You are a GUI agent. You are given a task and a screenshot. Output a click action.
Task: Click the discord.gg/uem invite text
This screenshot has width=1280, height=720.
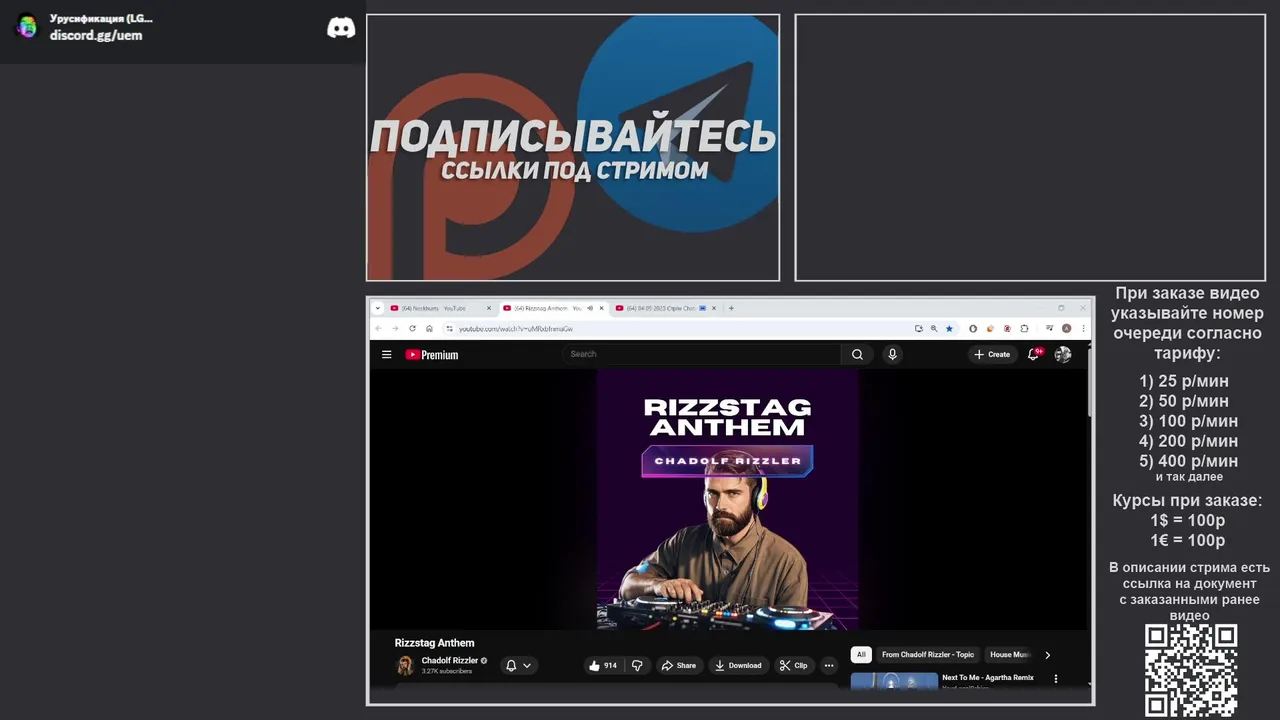pyautogui.click(x=96, y=35)
